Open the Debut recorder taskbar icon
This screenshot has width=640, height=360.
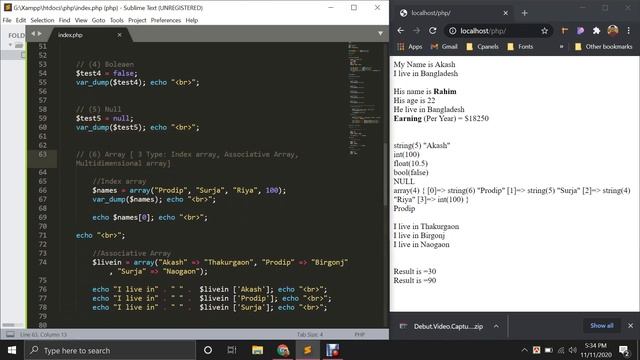pyautogui.click(x=333, y=350)
